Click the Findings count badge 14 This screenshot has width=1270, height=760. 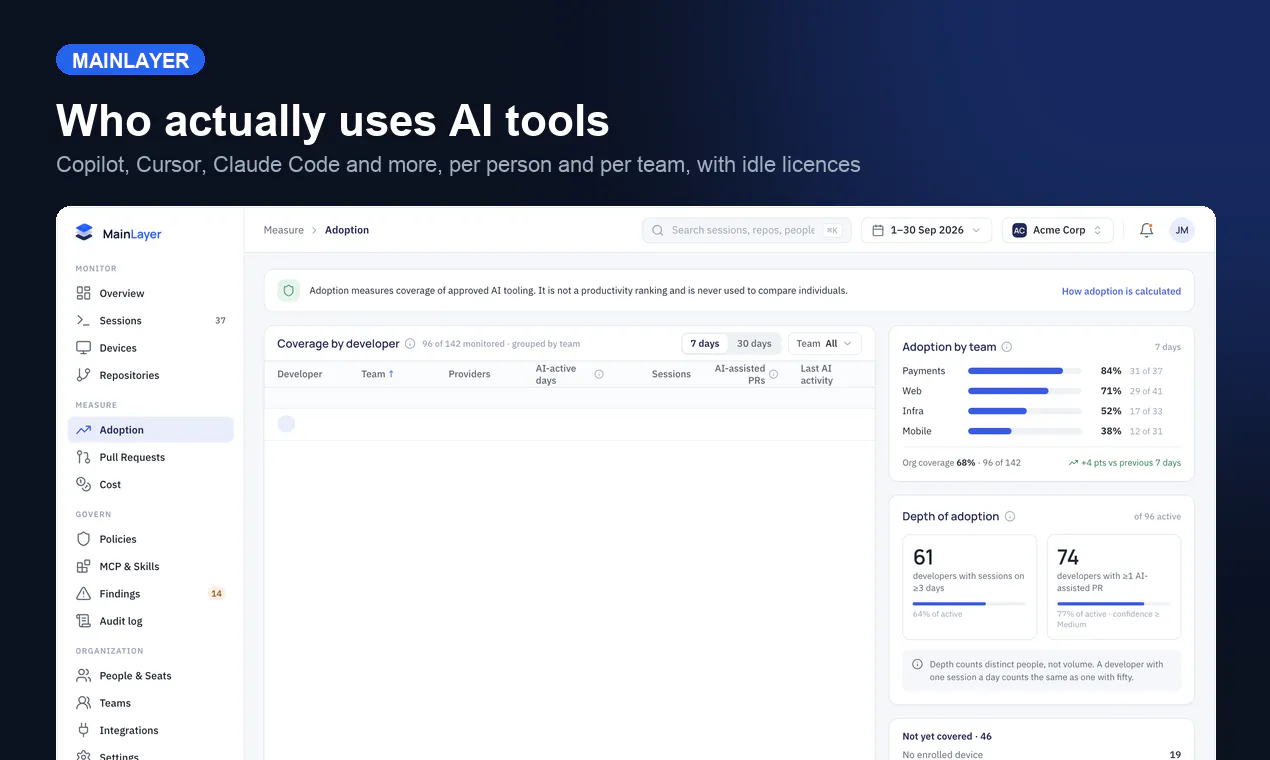pyautogui.click(x=216, y=594)
